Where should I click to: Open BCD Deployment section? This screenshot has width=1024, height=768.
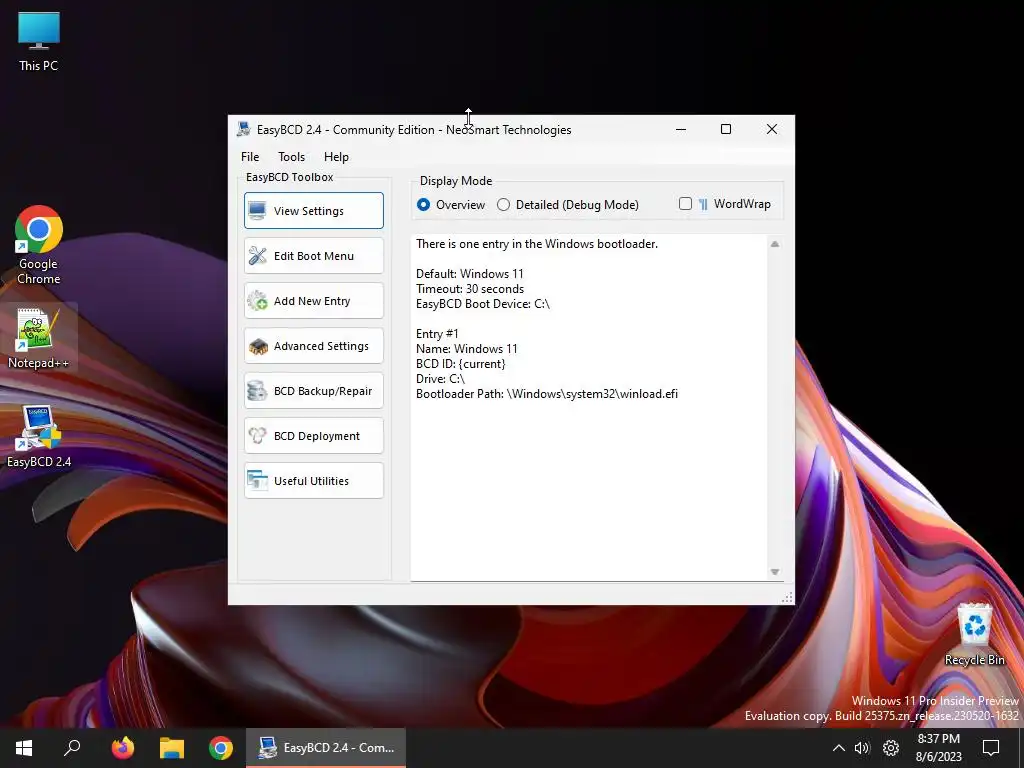[x=313, y=436]
